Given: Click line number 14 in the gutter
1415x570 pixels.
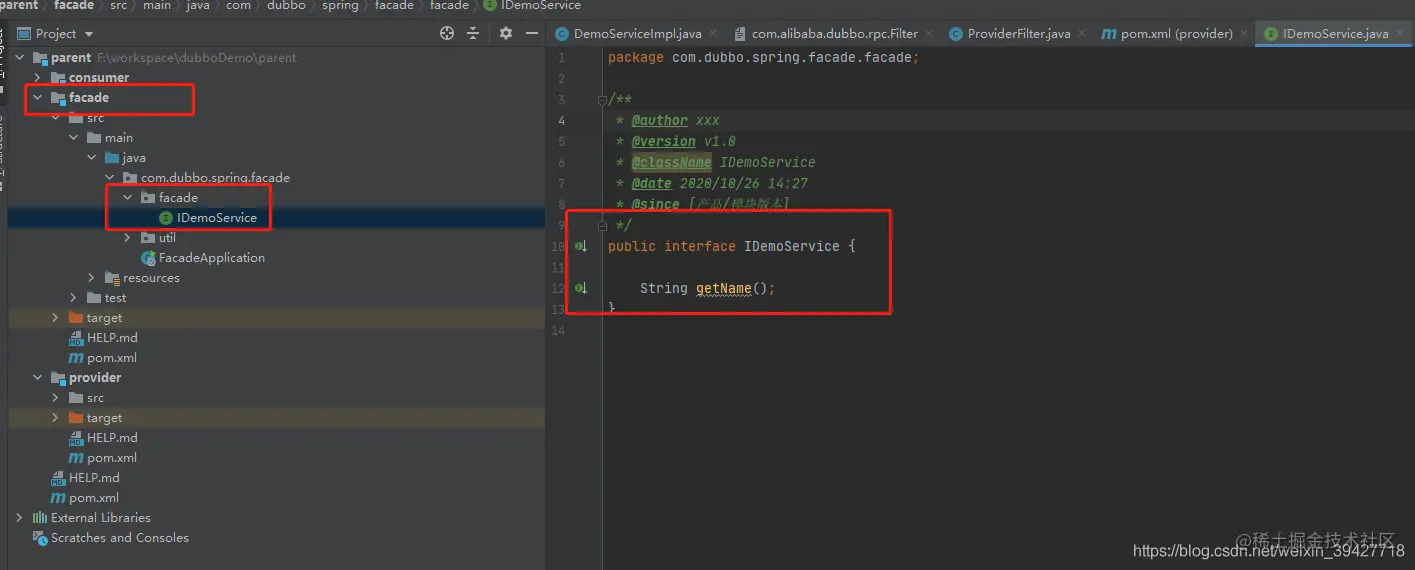Looking at the screenshot, I should pyautogui.click(x=558, y=330).
